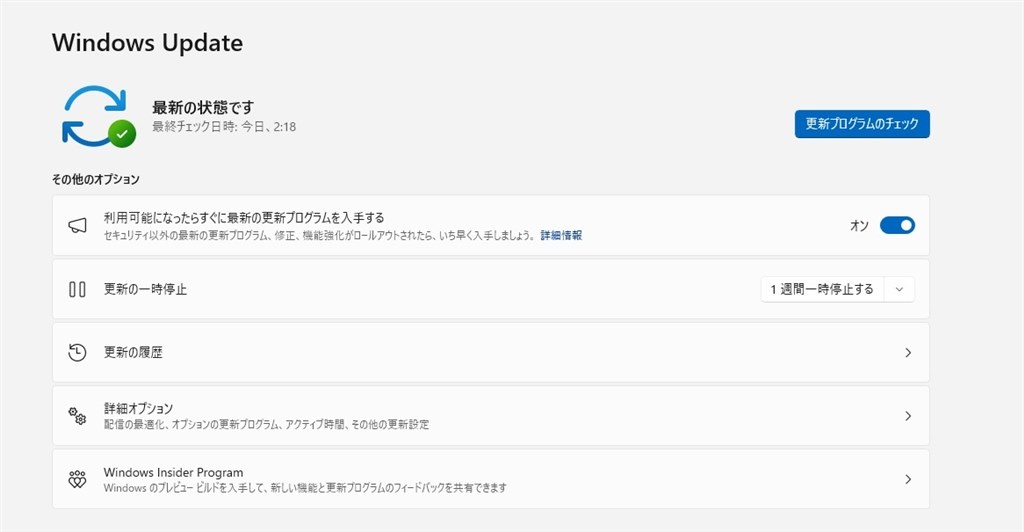Select the 詳細オプション title text
The image size is (1024, 532).
coord(138,409)
